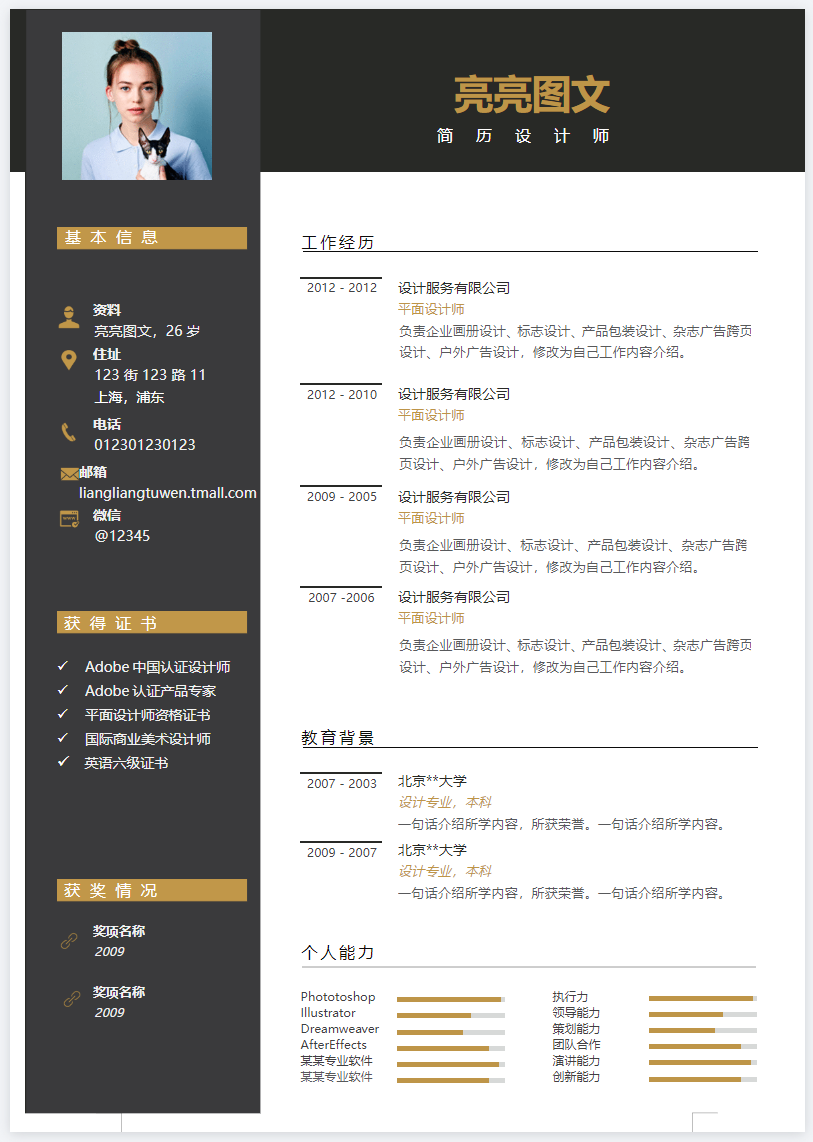
Task: Click the checkmark beside Adobe 中国认证设计师
Action: coord(63,666)
